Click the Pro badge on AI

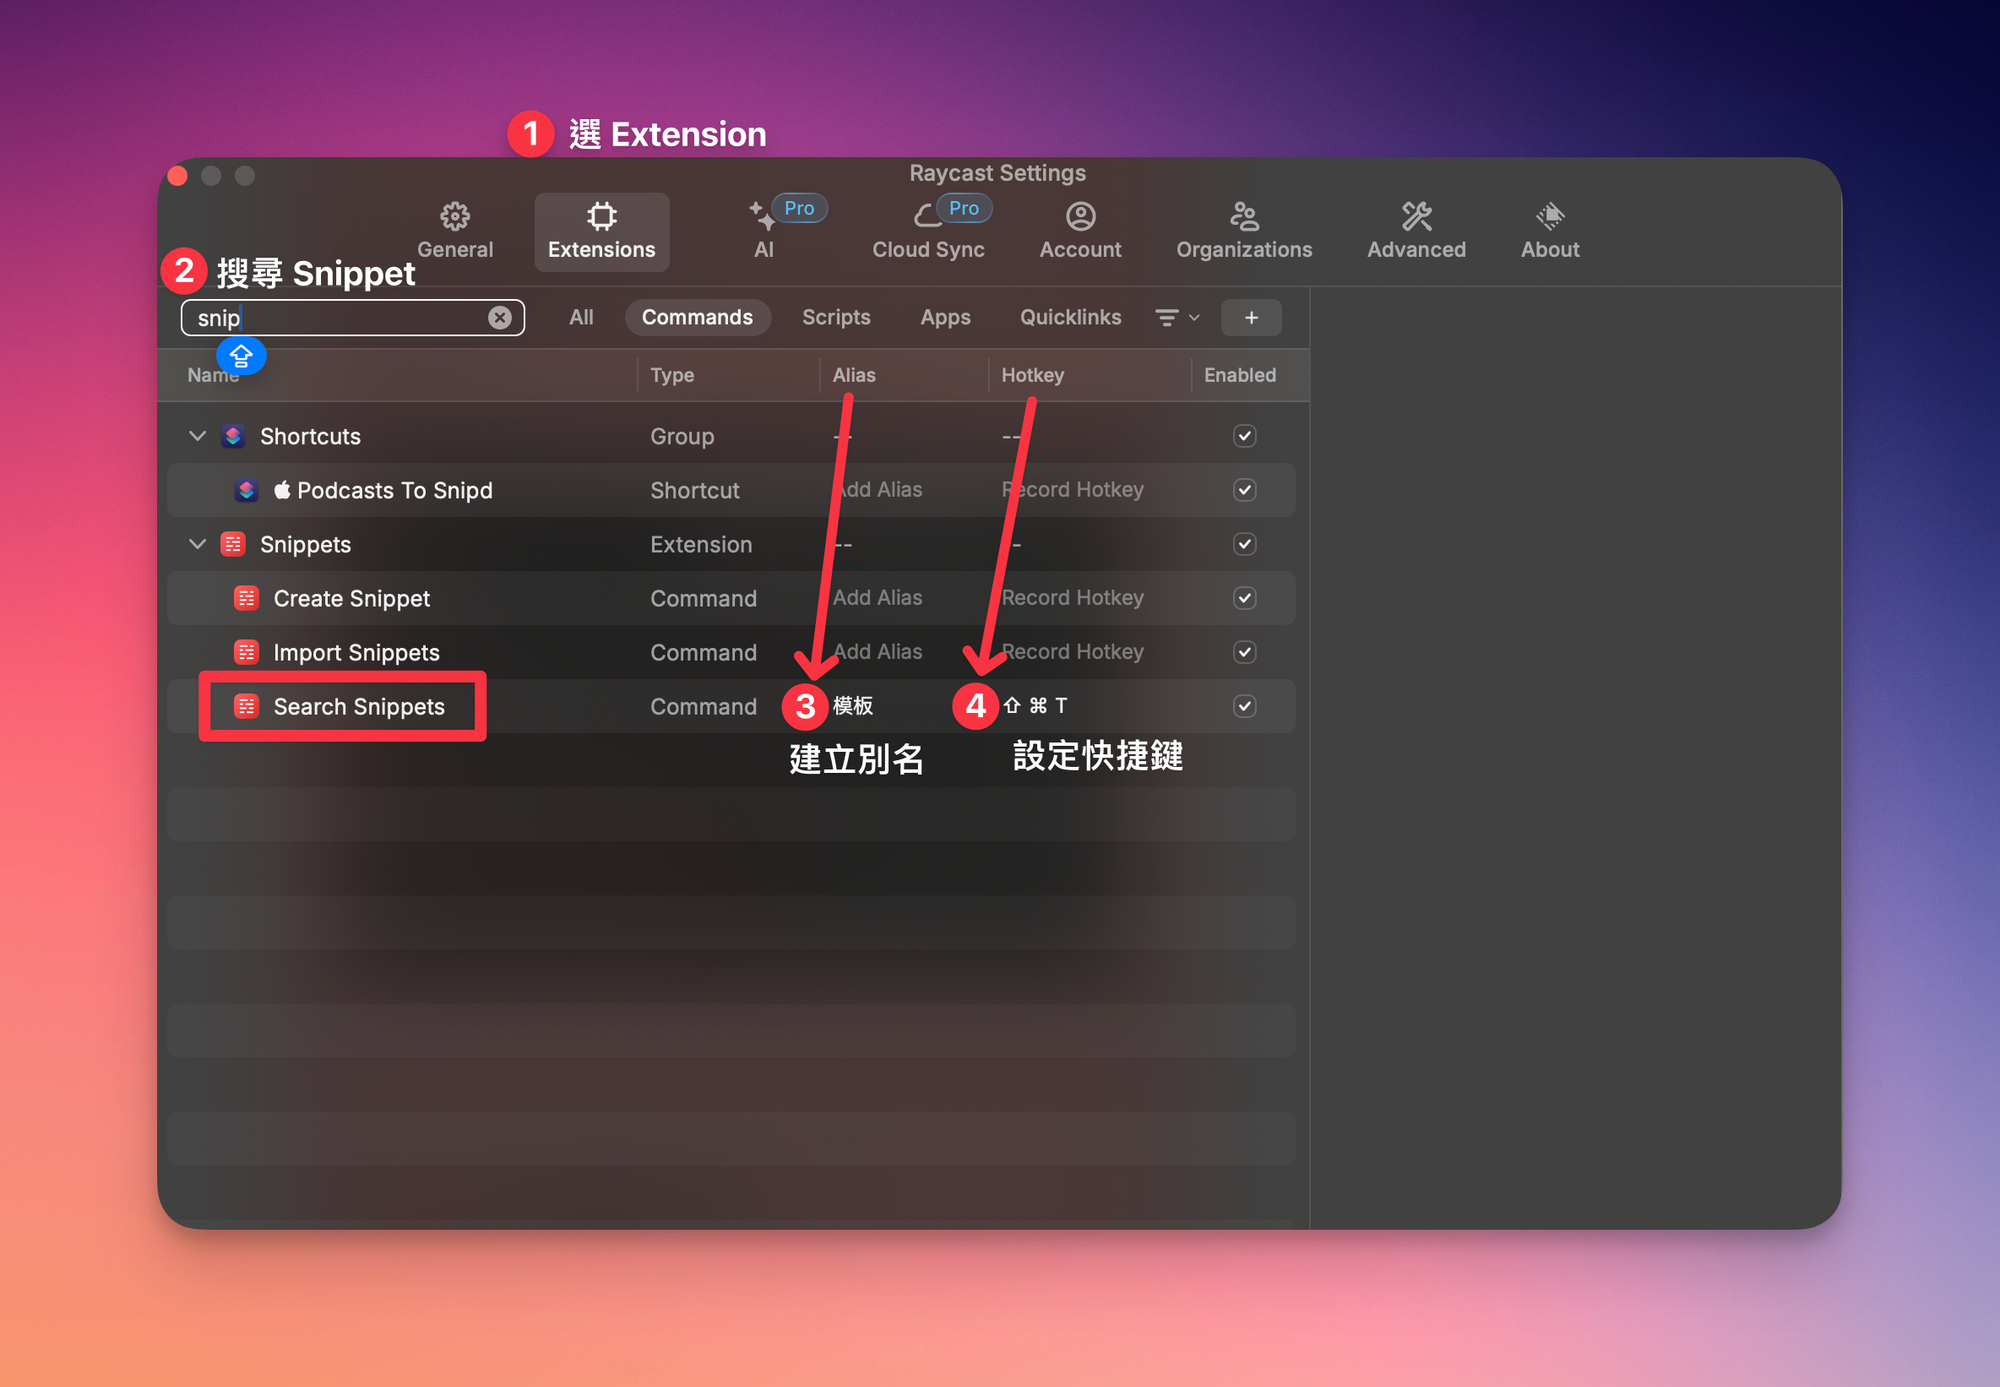click(x=799, y=208)
